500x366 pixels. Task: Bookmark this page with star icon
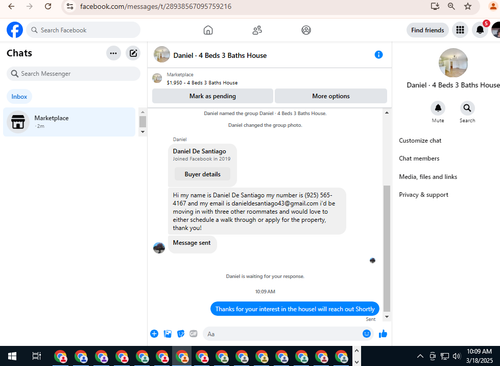(x=468, y=6)
